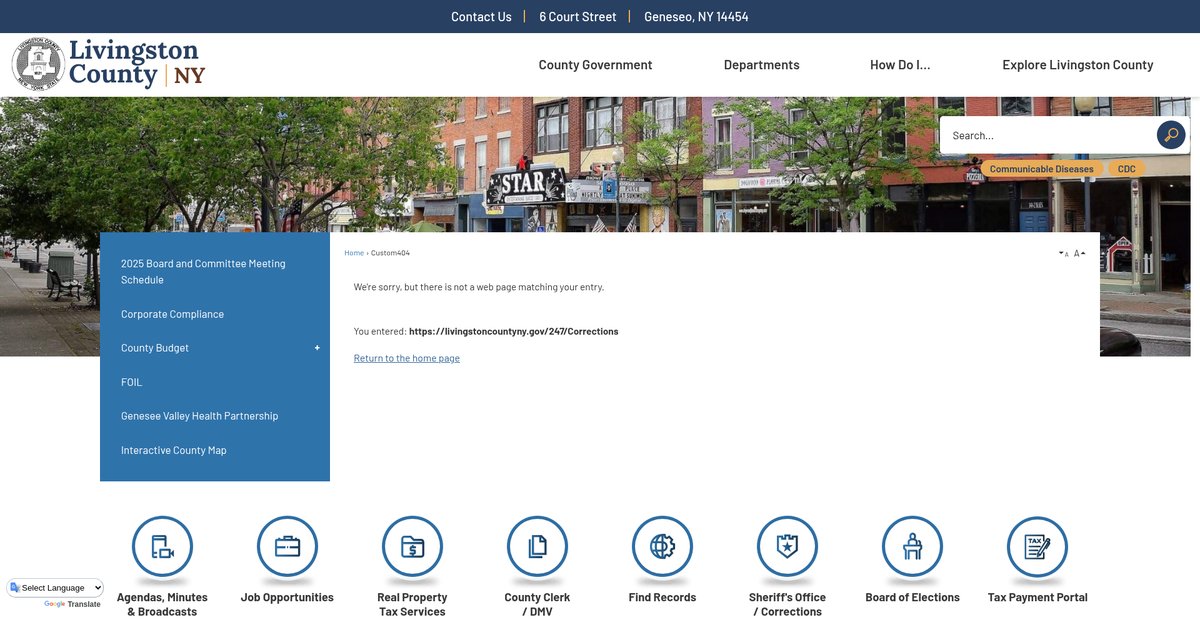This screenshot has width=1200, height=620.
Task: Click the Google Translate link
Action: tap(72, 604)
